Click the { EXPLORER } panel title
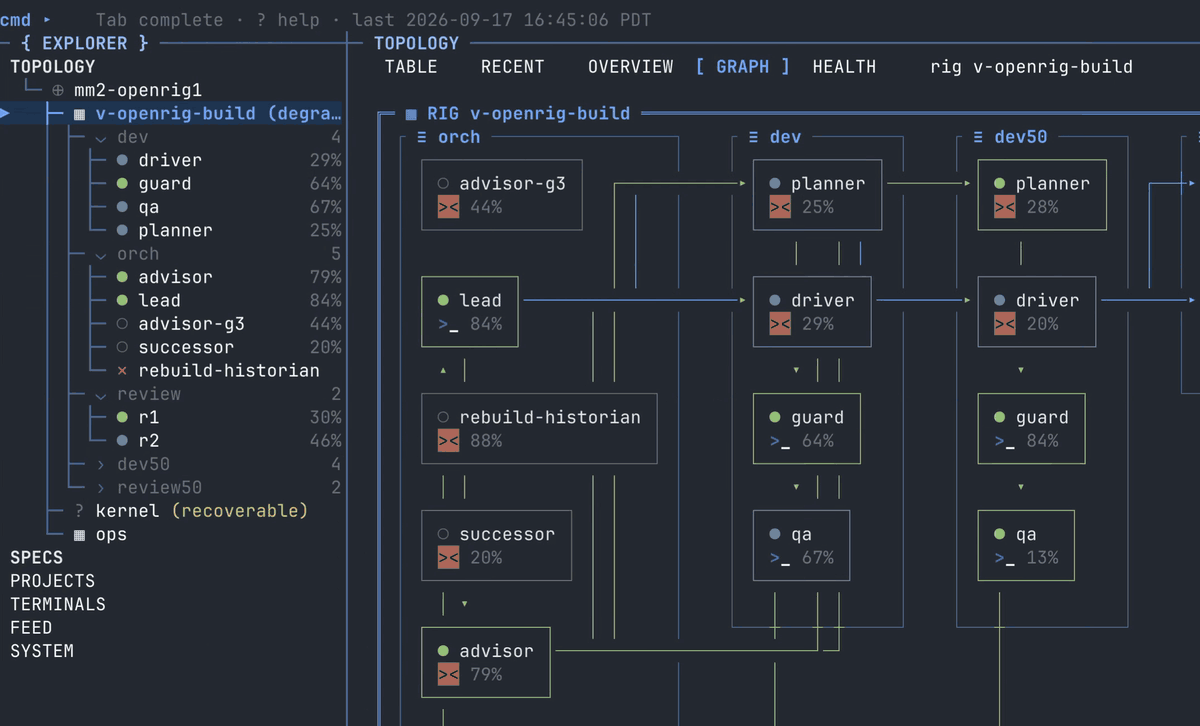The image size is (1200, 726). click(x=85, y=43)
